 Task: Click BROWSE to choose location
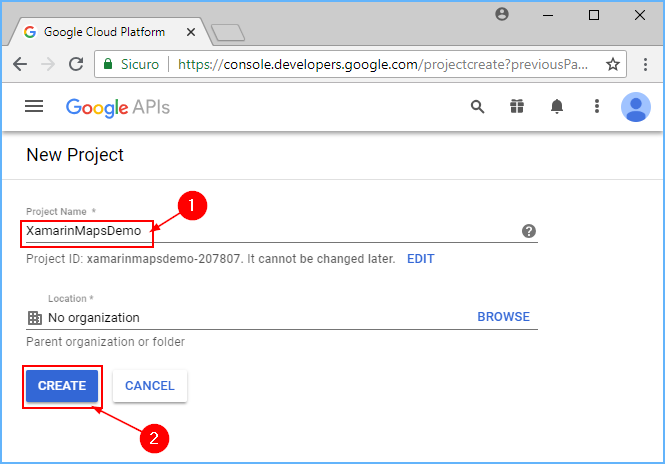pyautogui.click(x=503, y=317)
